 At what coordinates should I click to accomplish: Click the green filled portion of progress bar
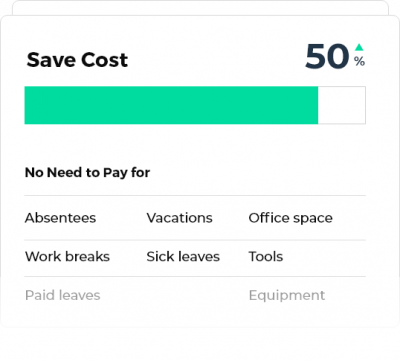[171, 105]
